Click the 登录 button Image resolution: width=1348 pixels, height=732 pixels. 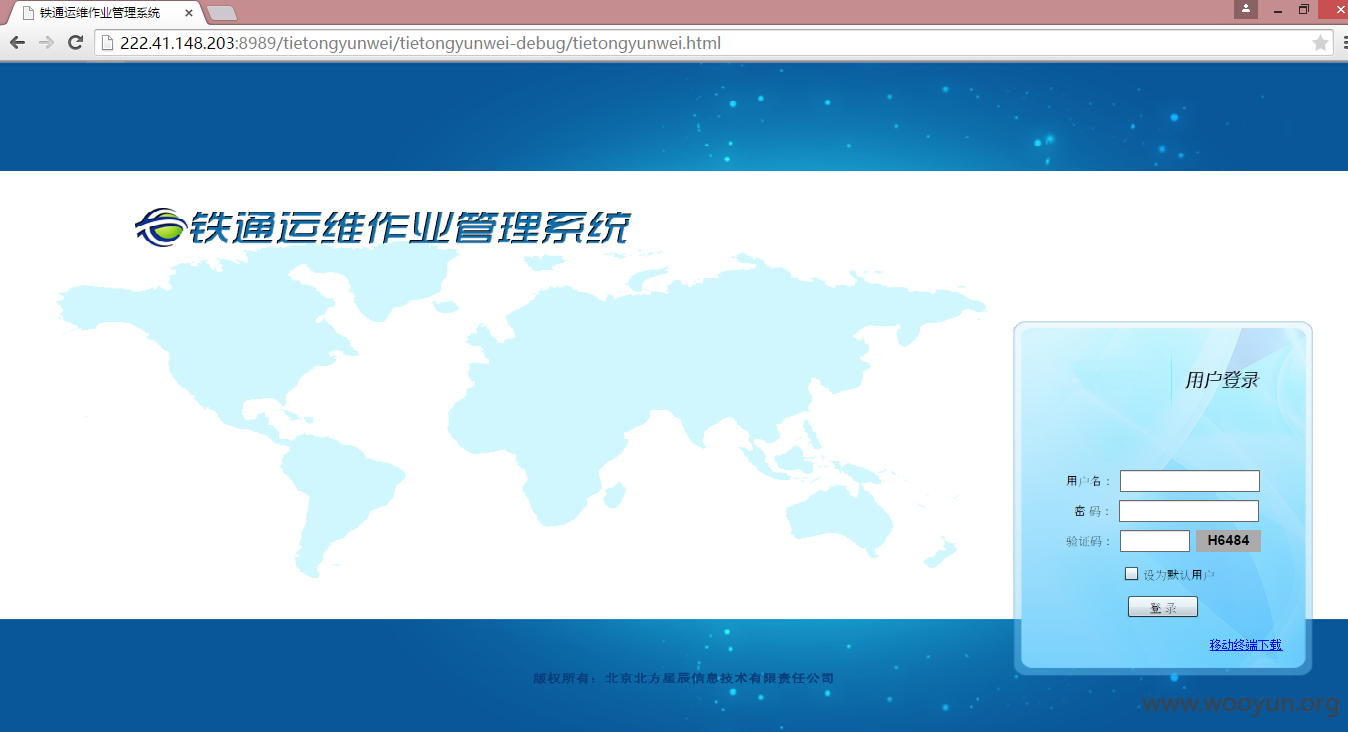coord(1162,607)
